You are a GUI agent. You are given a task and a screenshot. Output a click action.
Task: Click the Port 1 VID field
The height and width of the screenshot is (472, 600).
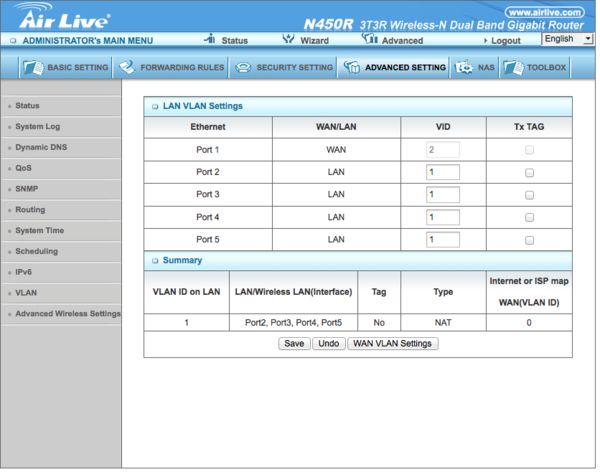443,150
